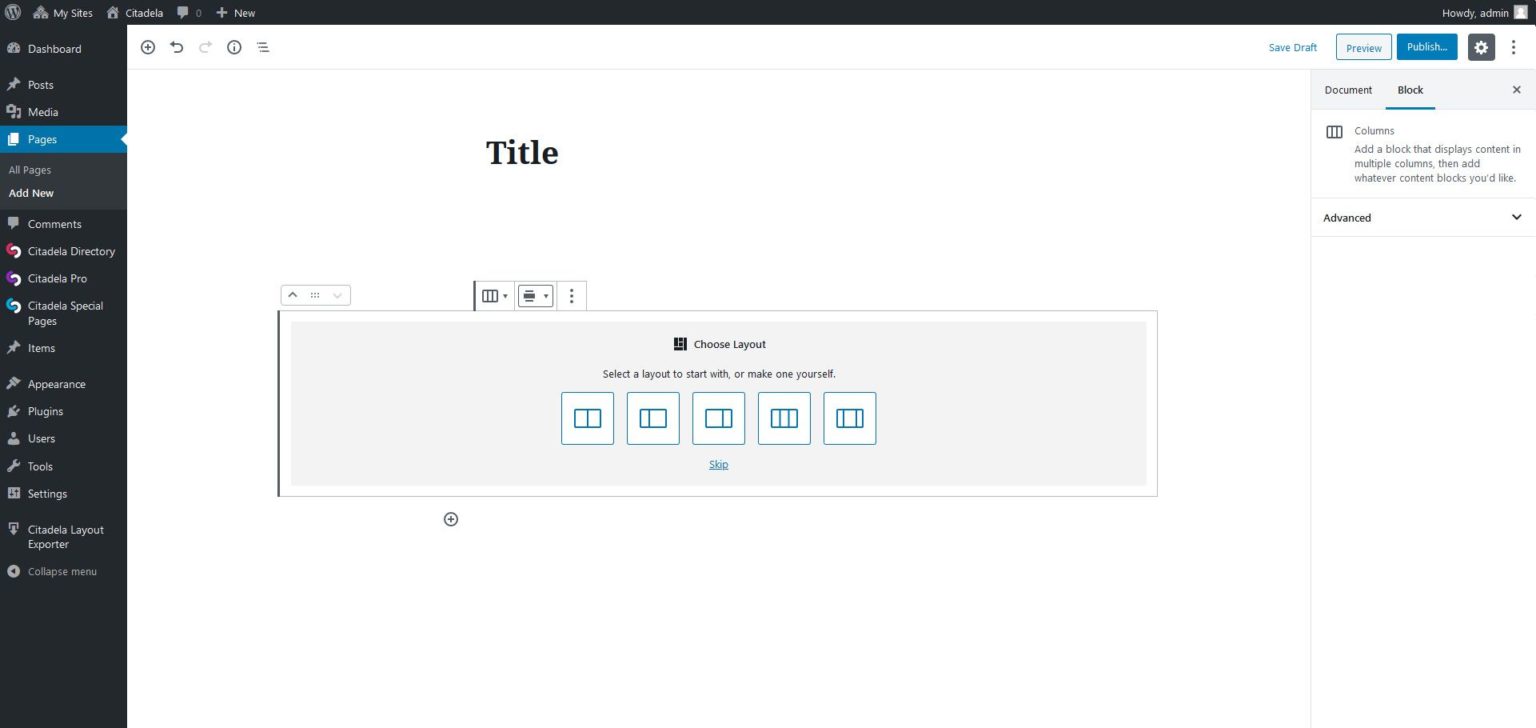Click the editor Settings gear icon
This screenshot has height=728, width=1536.
(1481, 47)
